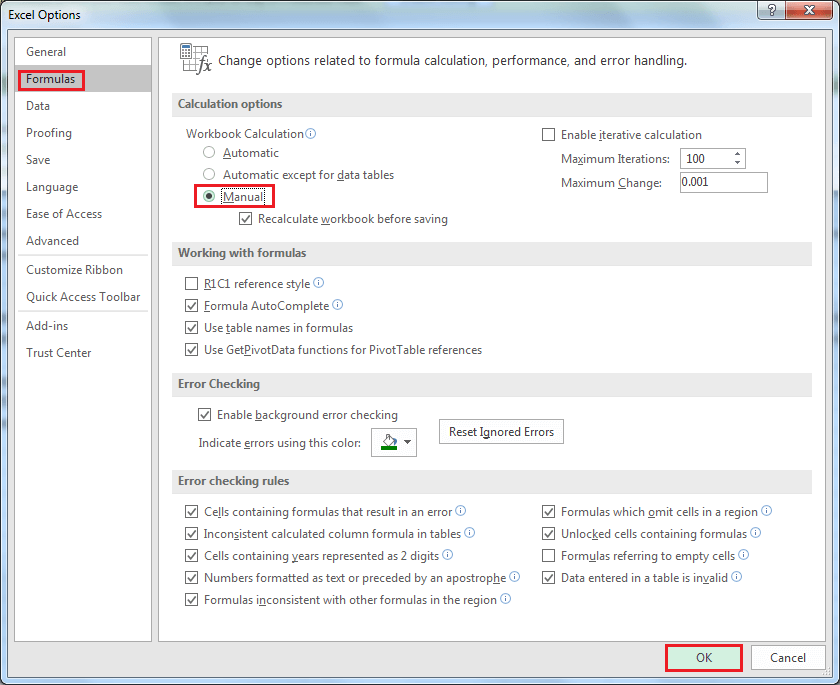Enable R1C1 reference style
The image size is (840, 685).
click(191, 283)
